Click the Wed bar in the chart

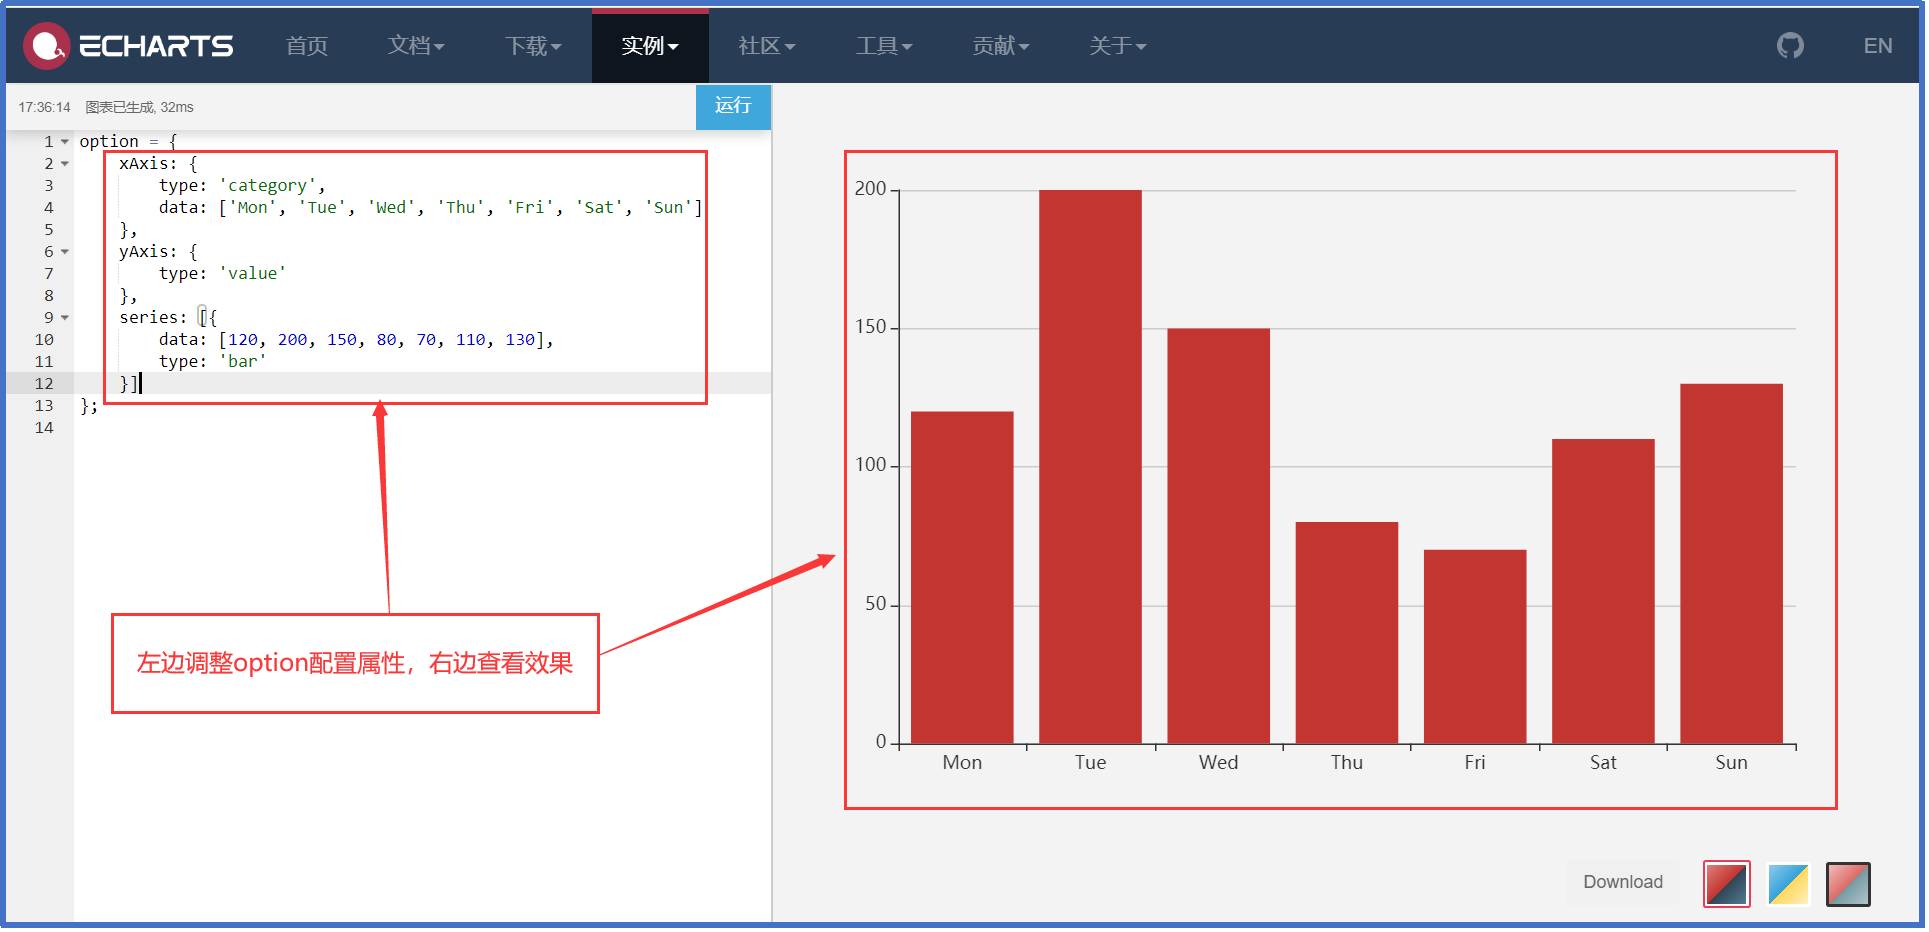(x=1218, y=536)
